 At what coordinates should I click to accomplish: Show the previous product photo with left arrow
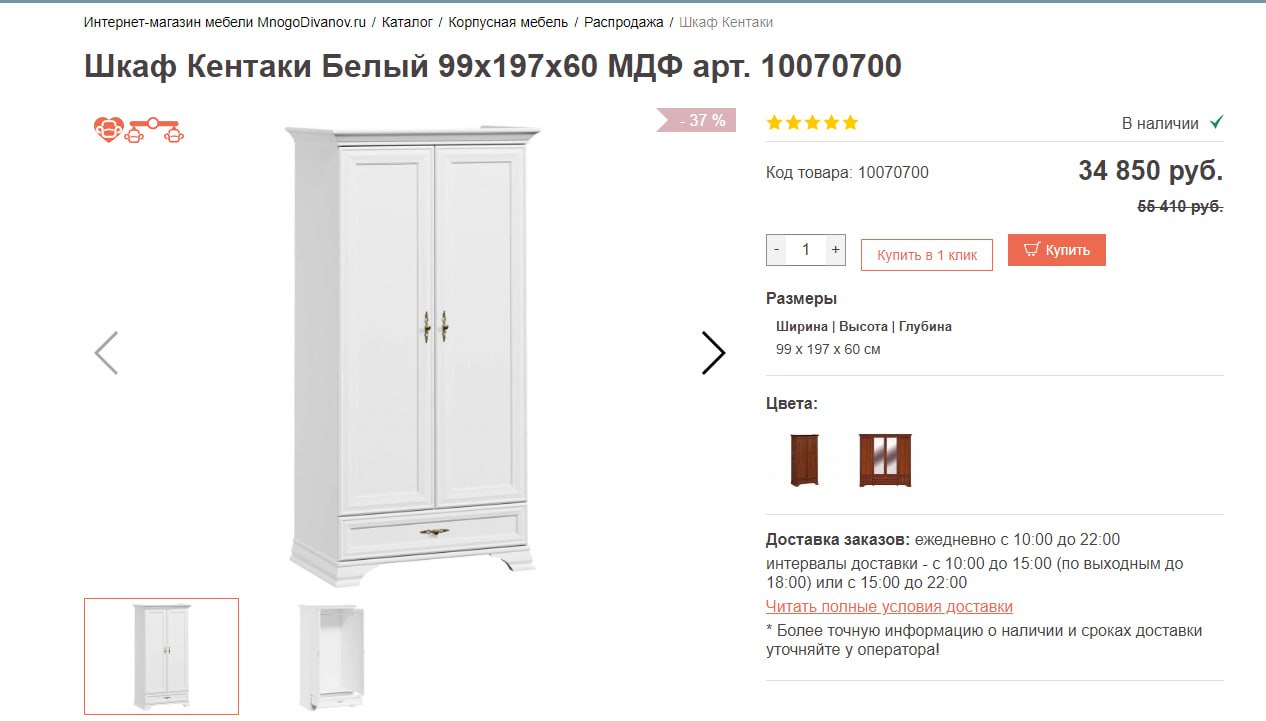(106, 353)
